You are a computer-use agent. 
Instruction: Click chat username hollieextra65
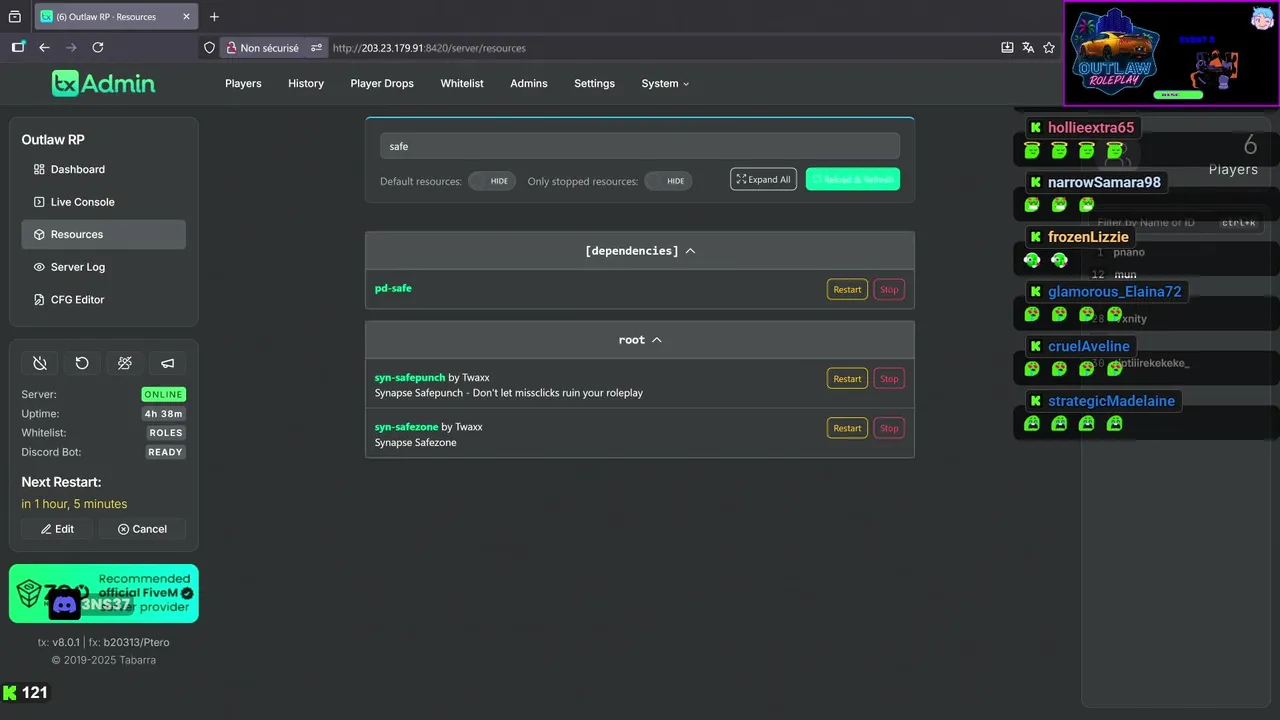1091,128
